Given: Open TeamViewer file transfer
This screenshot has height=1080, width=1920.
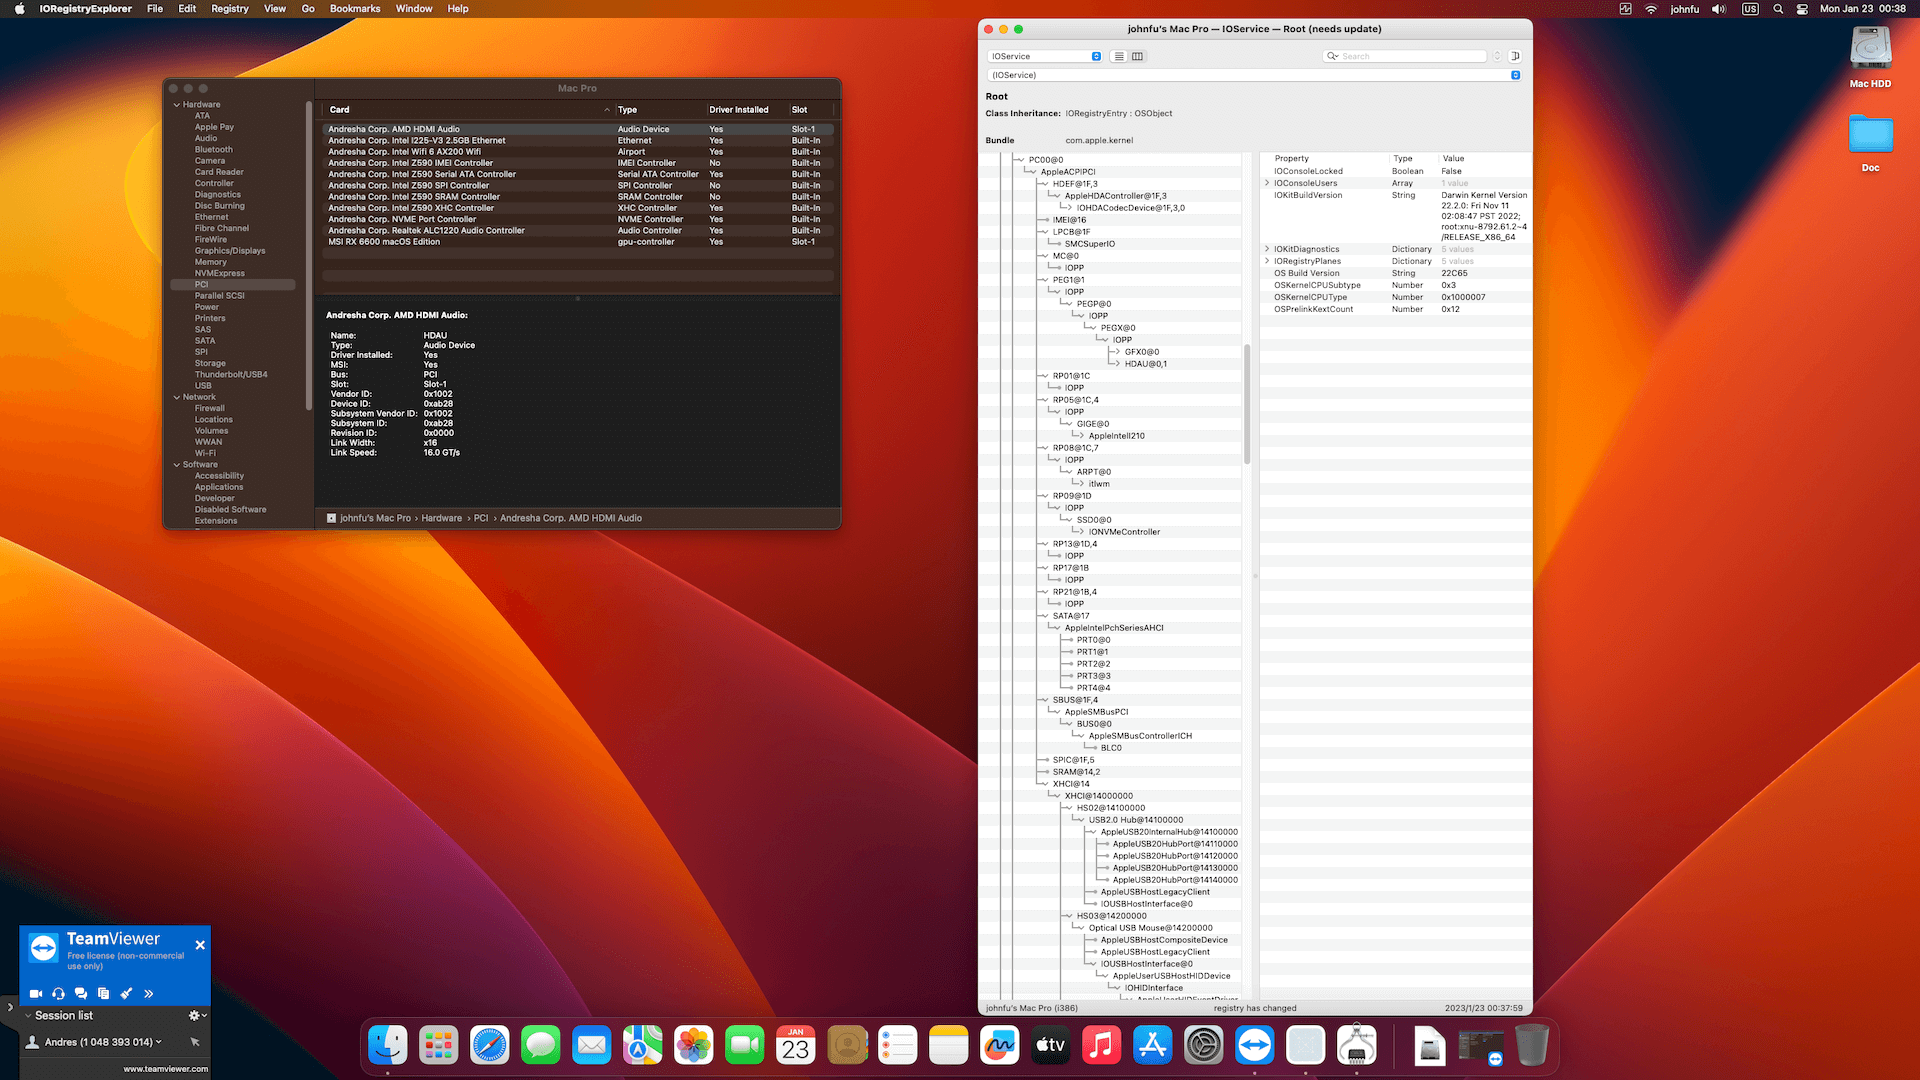Looking at the screenshot, I should click(103, 993).
